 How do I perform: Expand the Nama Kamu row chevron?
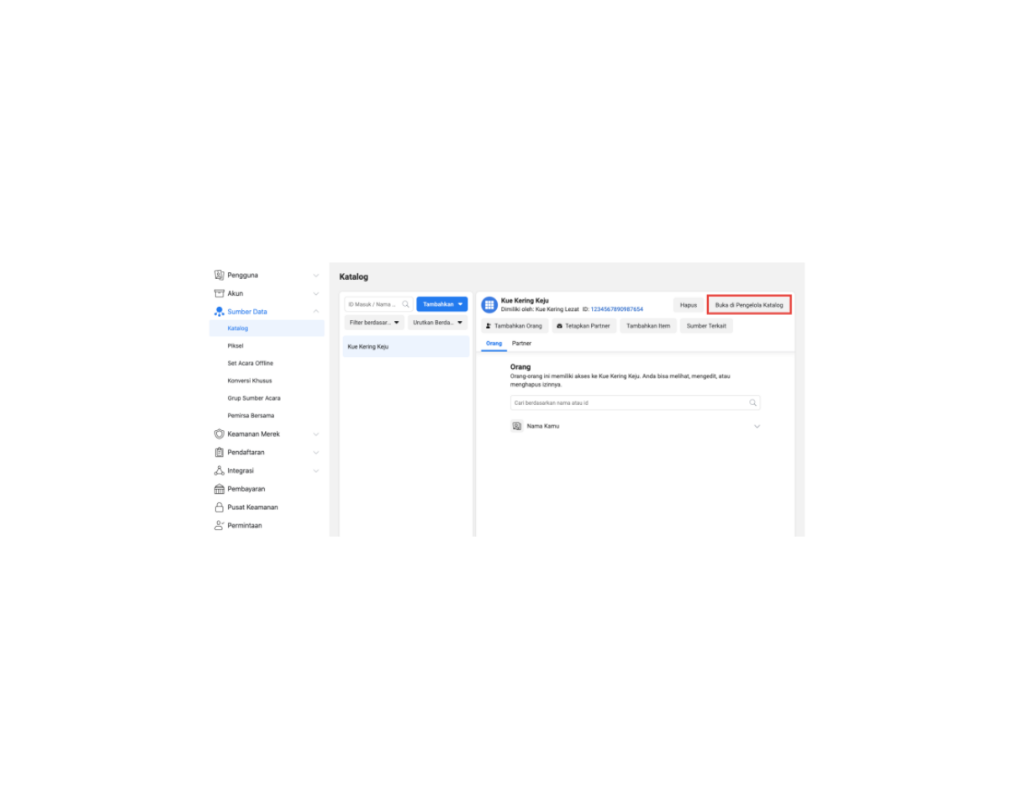click(757, 426)
